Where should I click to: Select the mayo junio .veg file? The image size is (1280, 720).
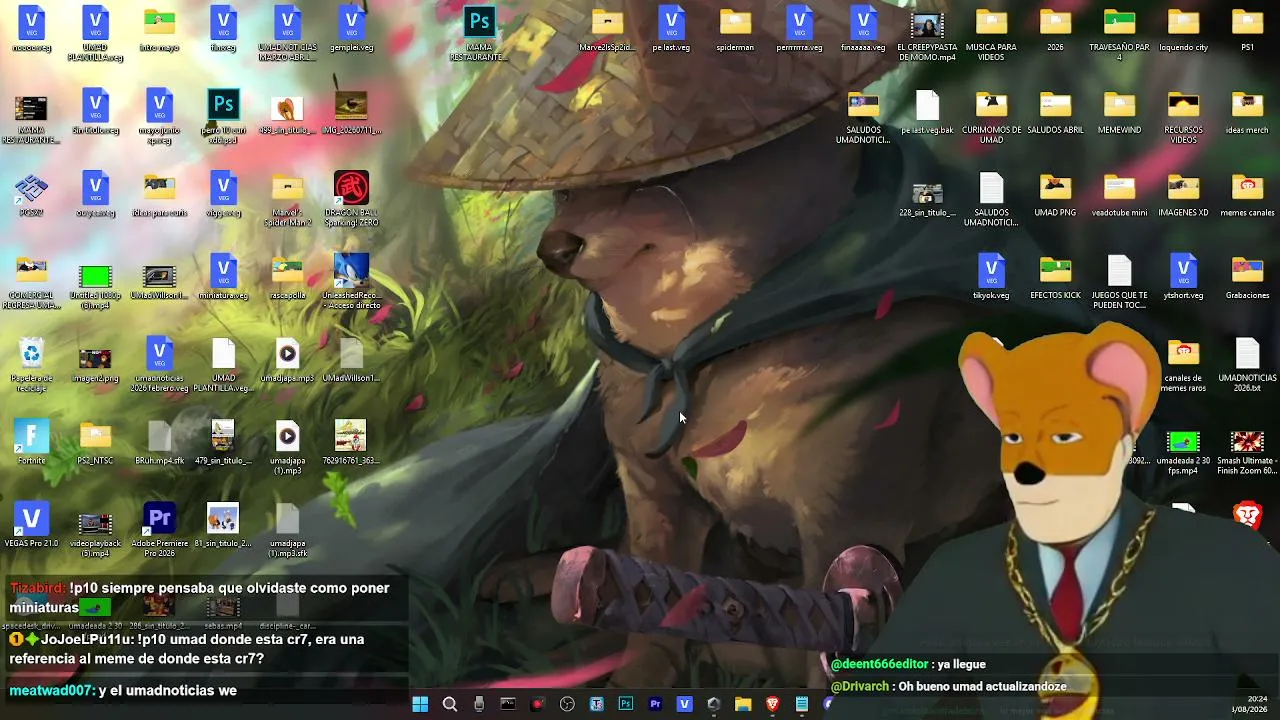tap(159, 116)
